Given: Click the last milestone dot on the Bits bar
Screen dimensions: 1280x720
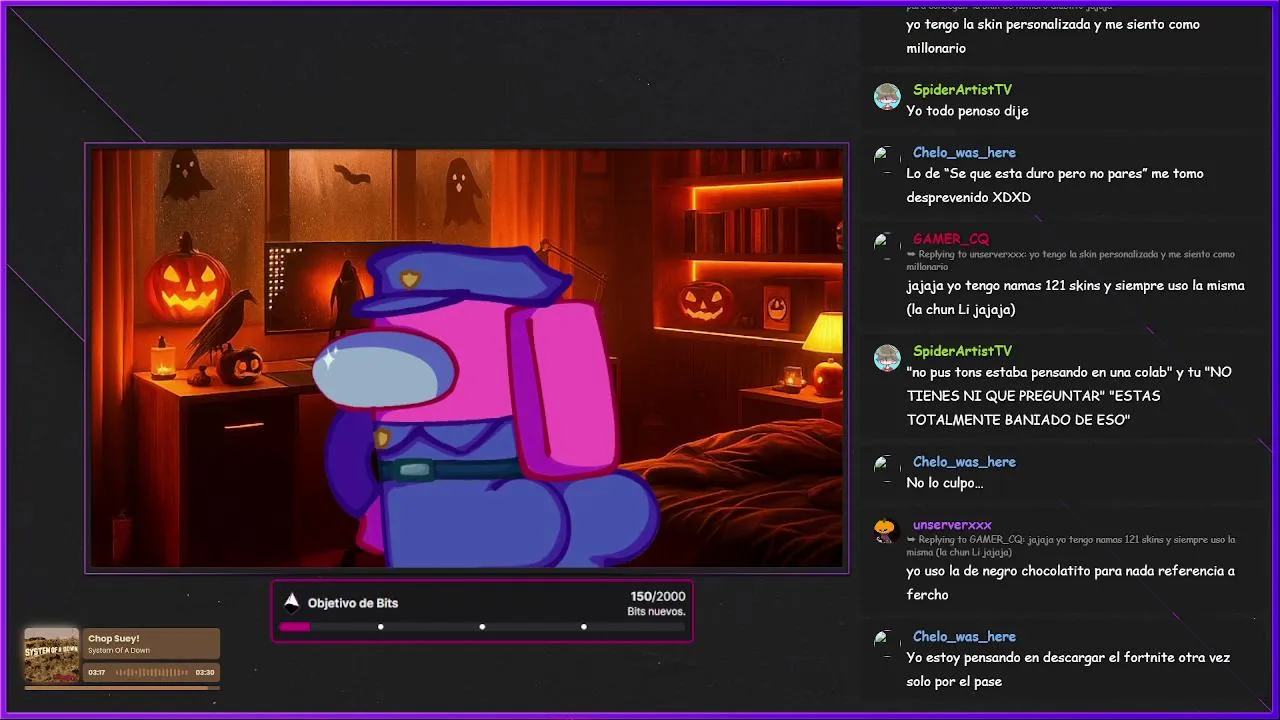Looking at the screenshot, I should coord(584,627).
